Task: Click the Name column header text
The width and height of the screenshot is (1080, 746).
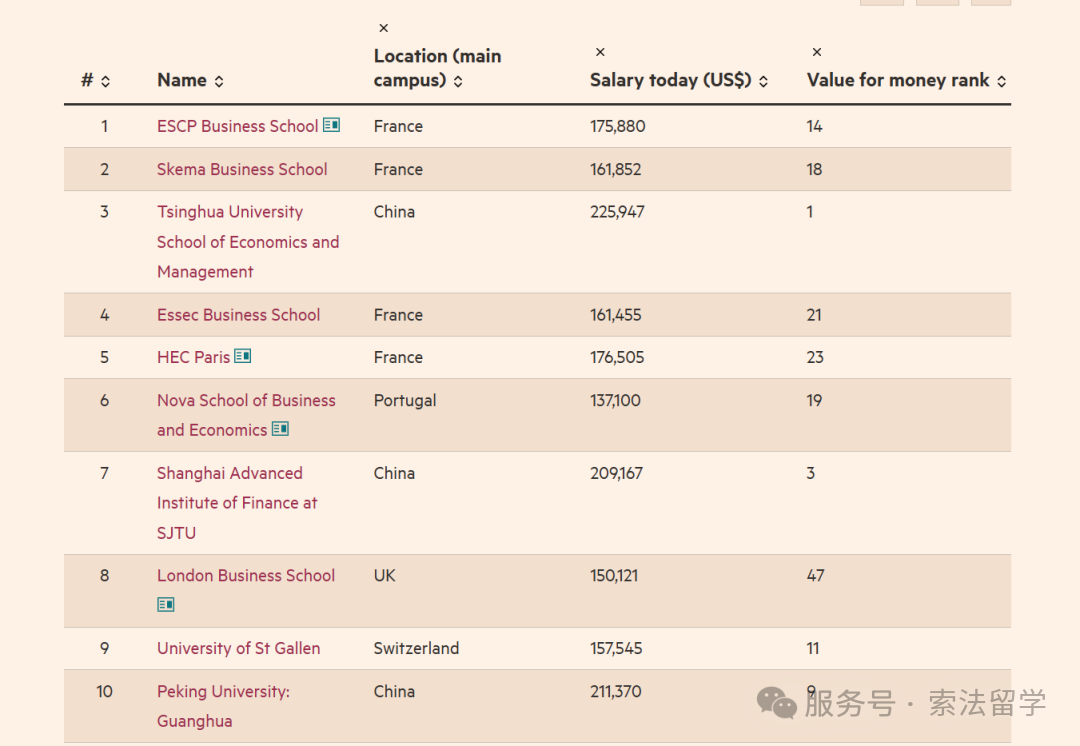Action: tap(182, 81)
